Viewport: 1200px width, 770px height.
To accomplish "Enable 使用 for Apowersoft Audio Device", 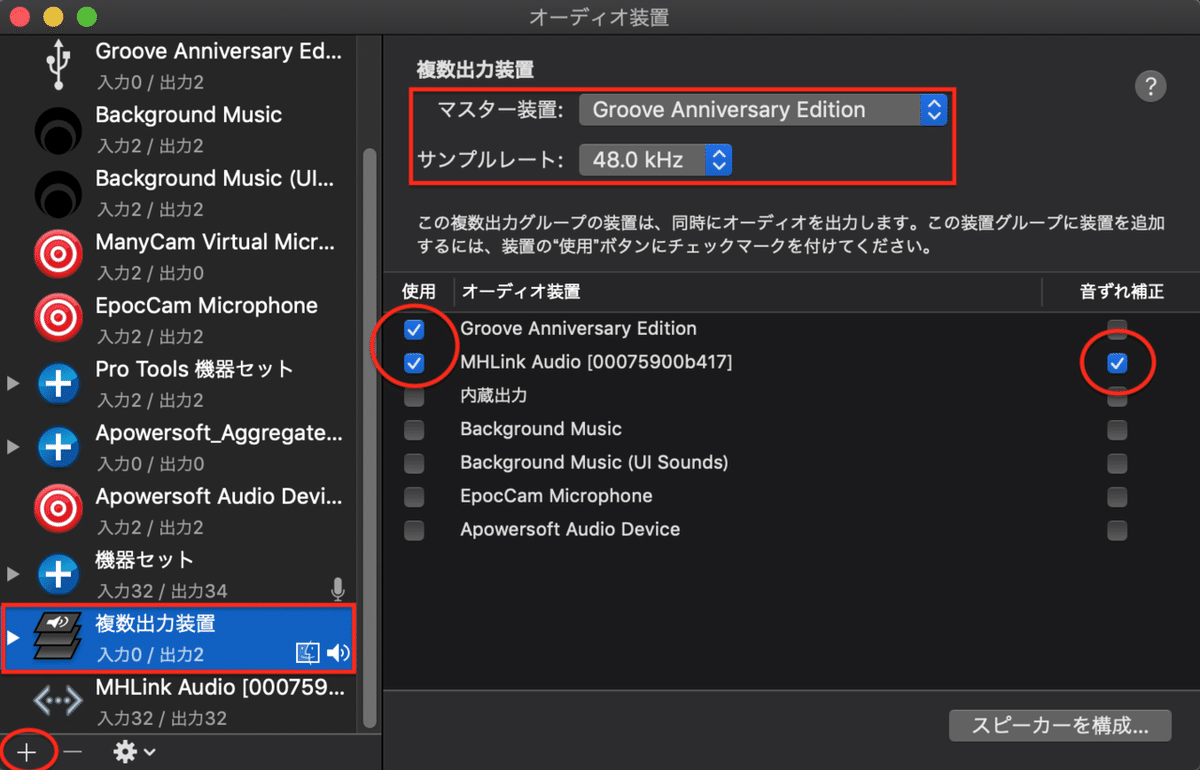I will [x=414, y=531].
